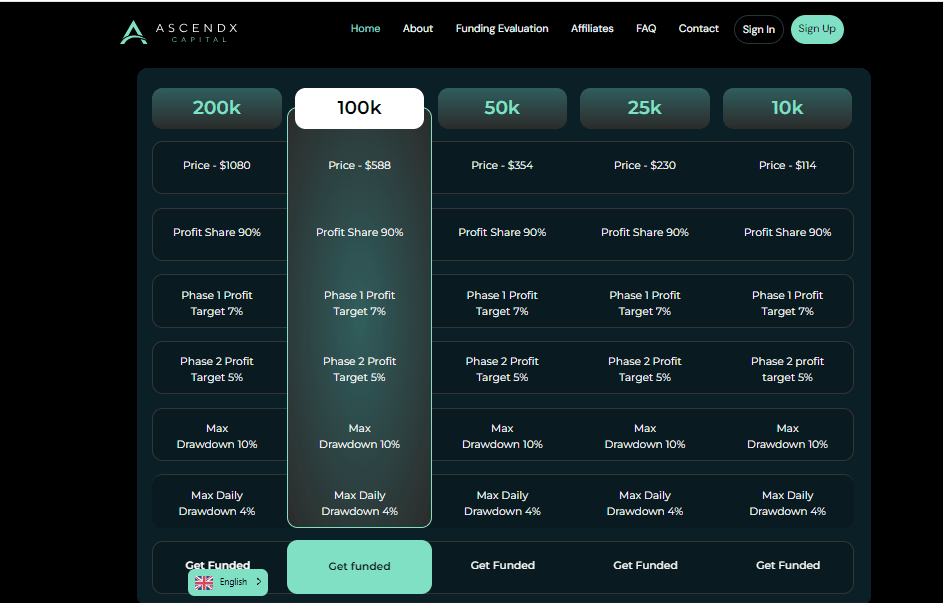Click the 'Price - $114' text
This screenshot has height=603, width=943.
point(787,165)
